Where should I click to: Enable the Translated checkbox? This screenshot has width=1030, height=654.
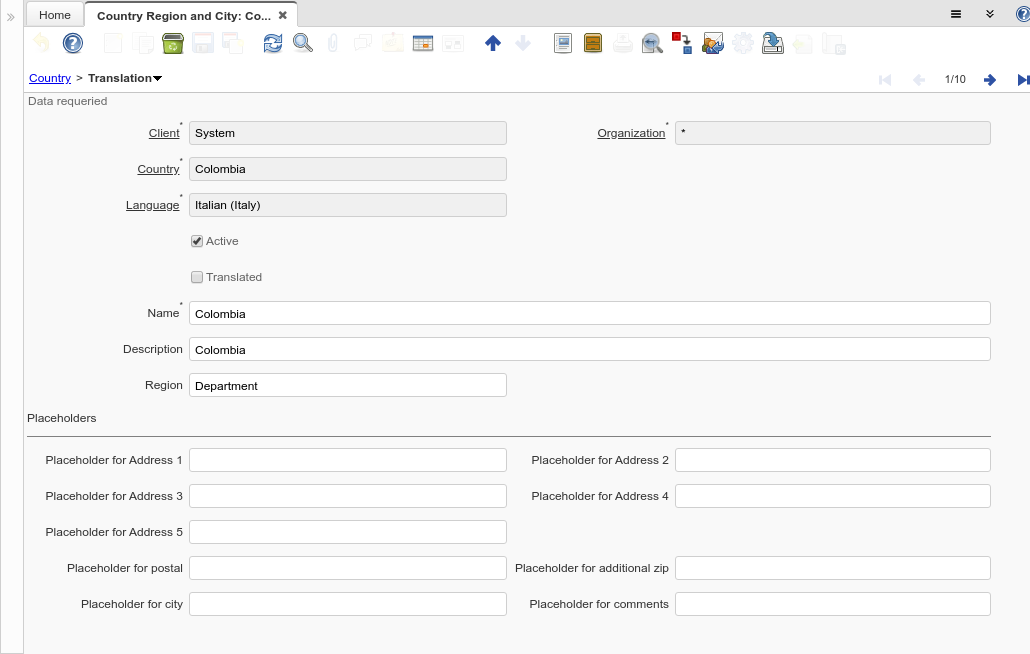(197, 277)
